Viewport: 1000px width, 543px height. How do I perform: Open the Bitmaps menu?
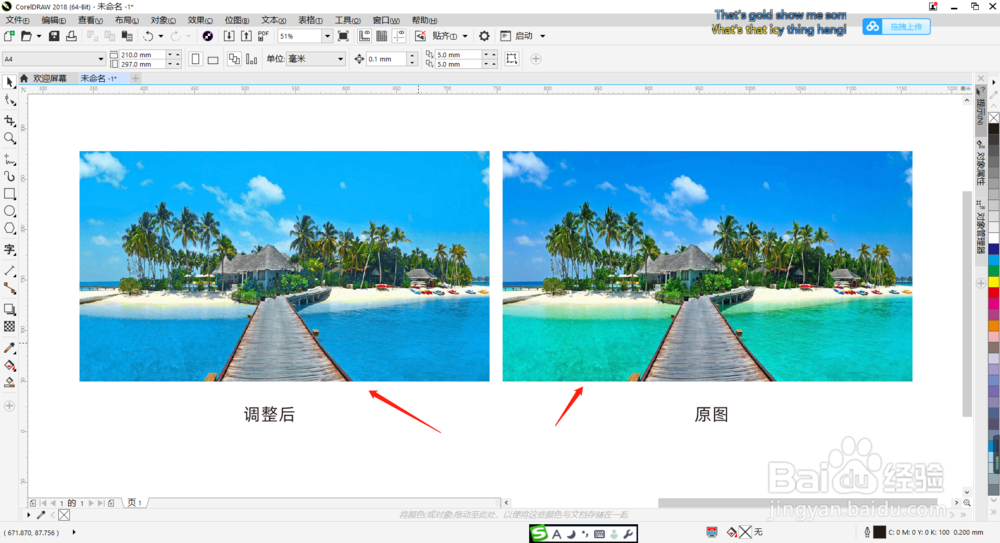click(x=237, y=20)
